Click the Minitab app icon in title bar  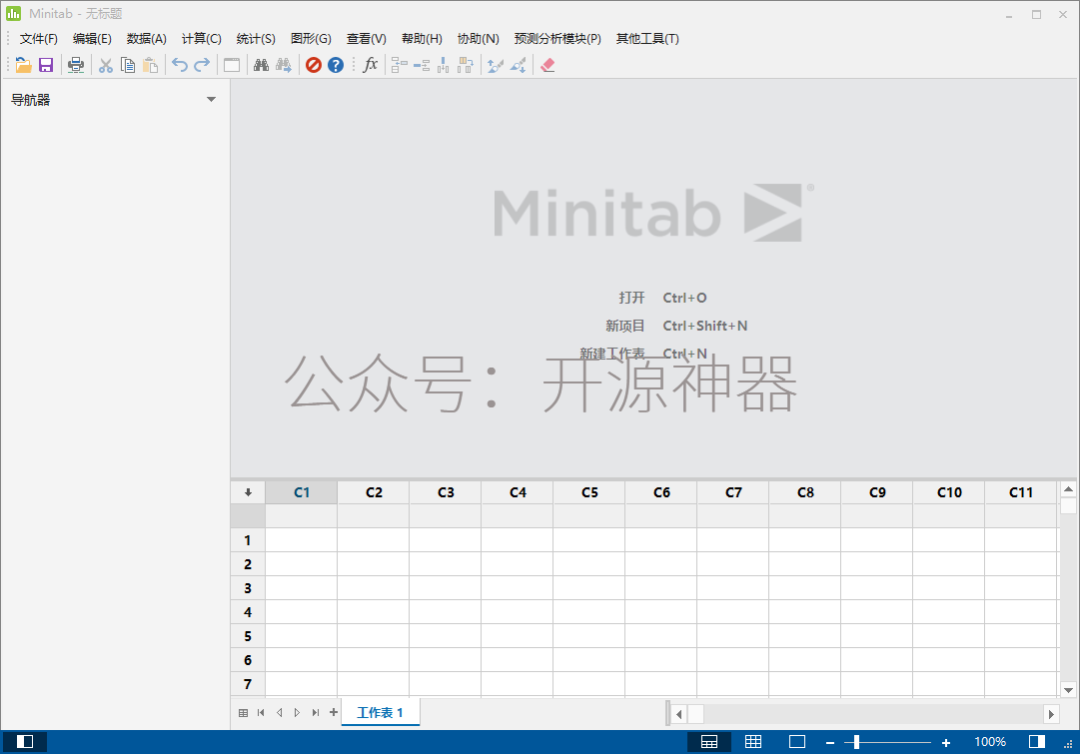13,14
